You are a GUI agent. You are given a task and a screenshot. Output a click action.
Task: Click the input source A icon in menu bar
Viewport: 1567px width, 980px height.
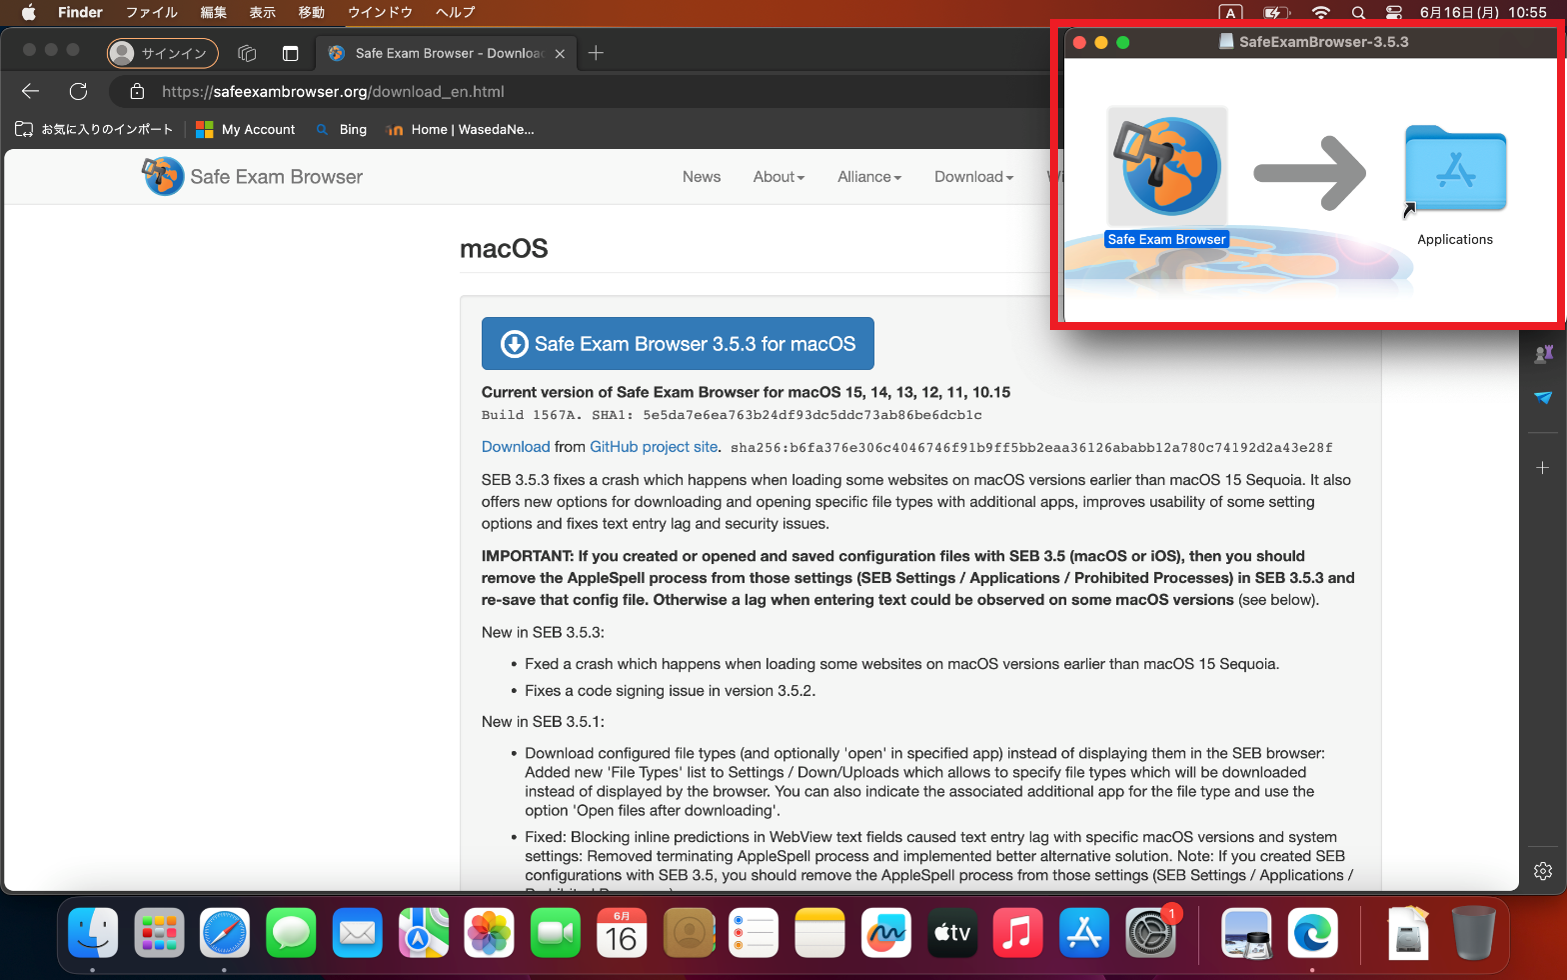click(1231, 13)
